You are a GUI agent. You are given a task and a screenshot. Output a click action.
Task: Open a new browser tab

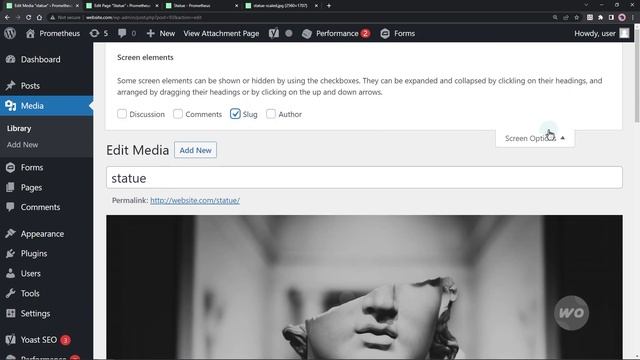[x=329, y=6]
